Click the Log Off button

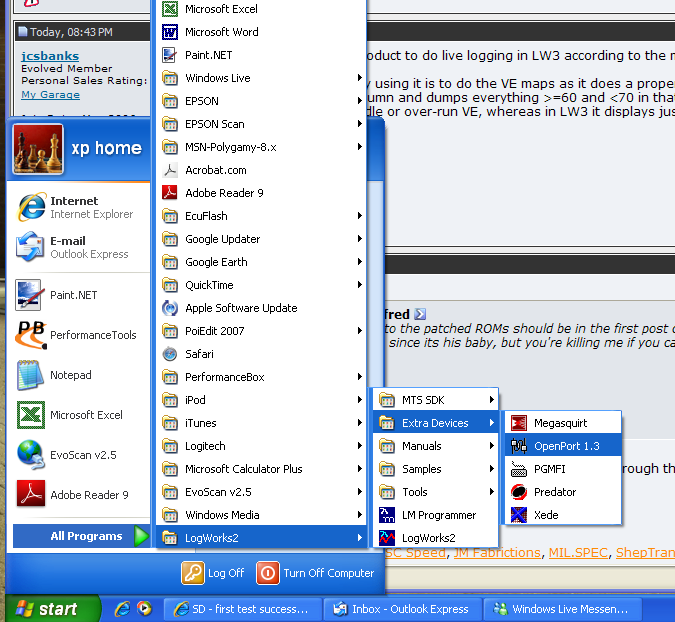point(213,573)
